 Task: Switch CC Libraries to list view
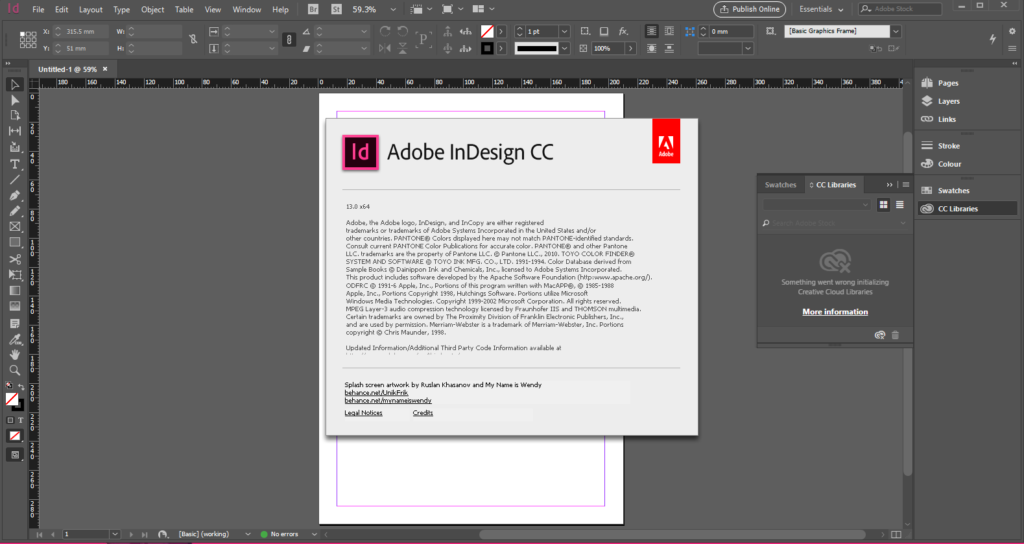[900, 205]
